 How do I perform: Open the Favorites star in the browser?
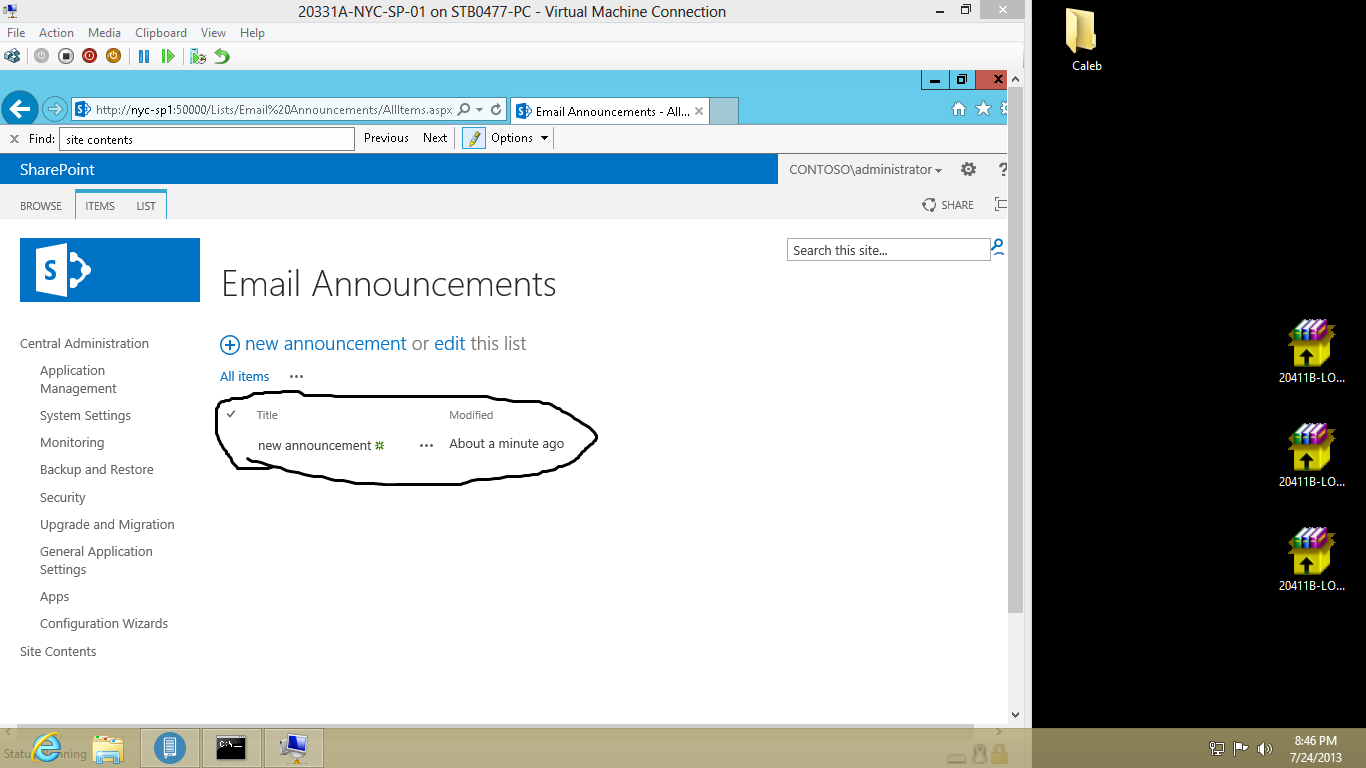point(984,109)
